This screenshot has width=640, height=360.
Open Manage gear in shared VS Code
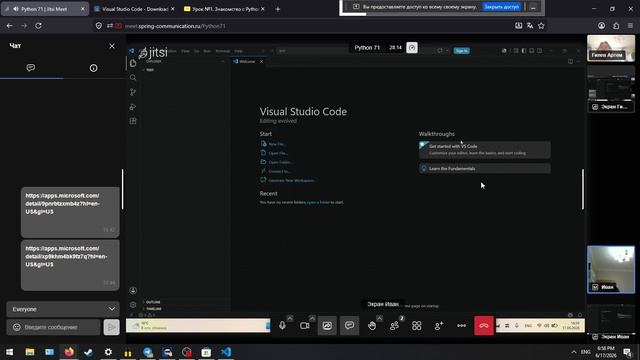(133, 305)
